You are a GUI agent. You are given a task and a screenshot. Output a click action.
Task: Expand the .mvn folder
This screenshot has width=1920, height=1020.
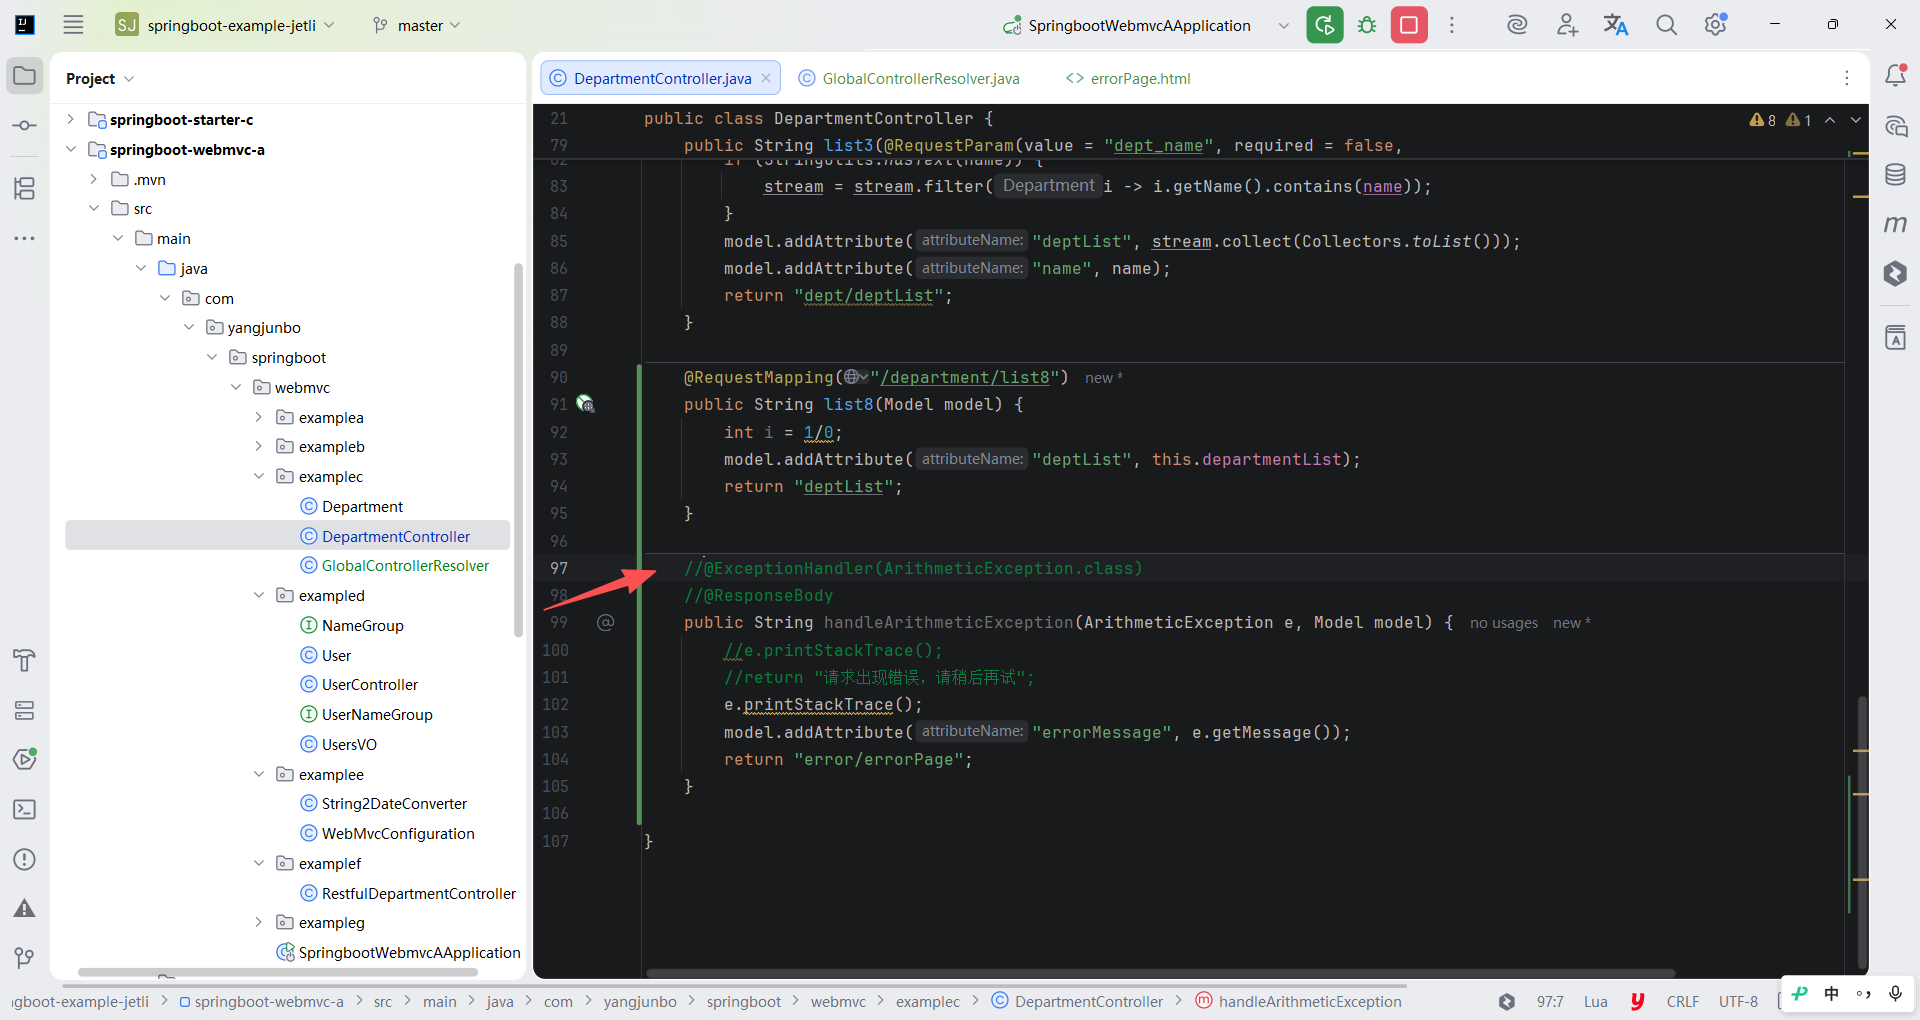(x=94, y=179)
